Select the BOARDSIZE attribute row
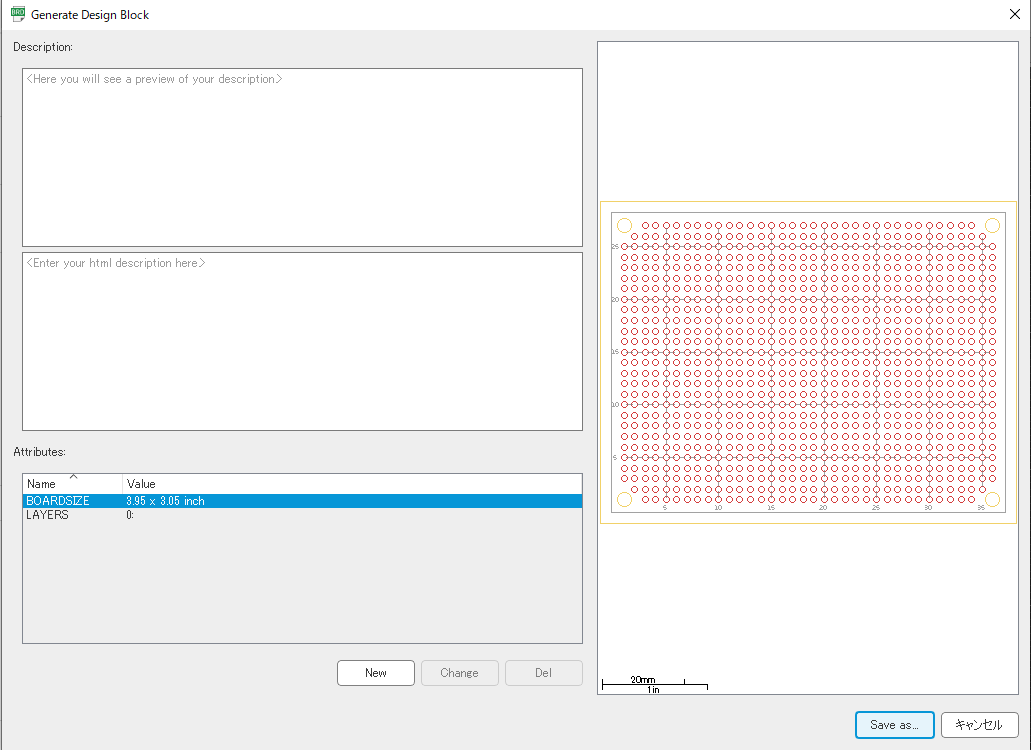This screenshot has width=1031, height=750. [302, 501]
